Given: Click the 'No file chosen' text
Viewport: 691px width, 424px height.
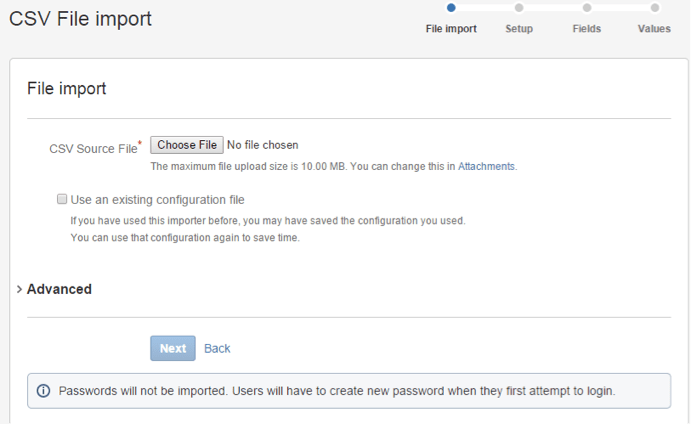Looking at the screenshot, I should coord(263,145).
